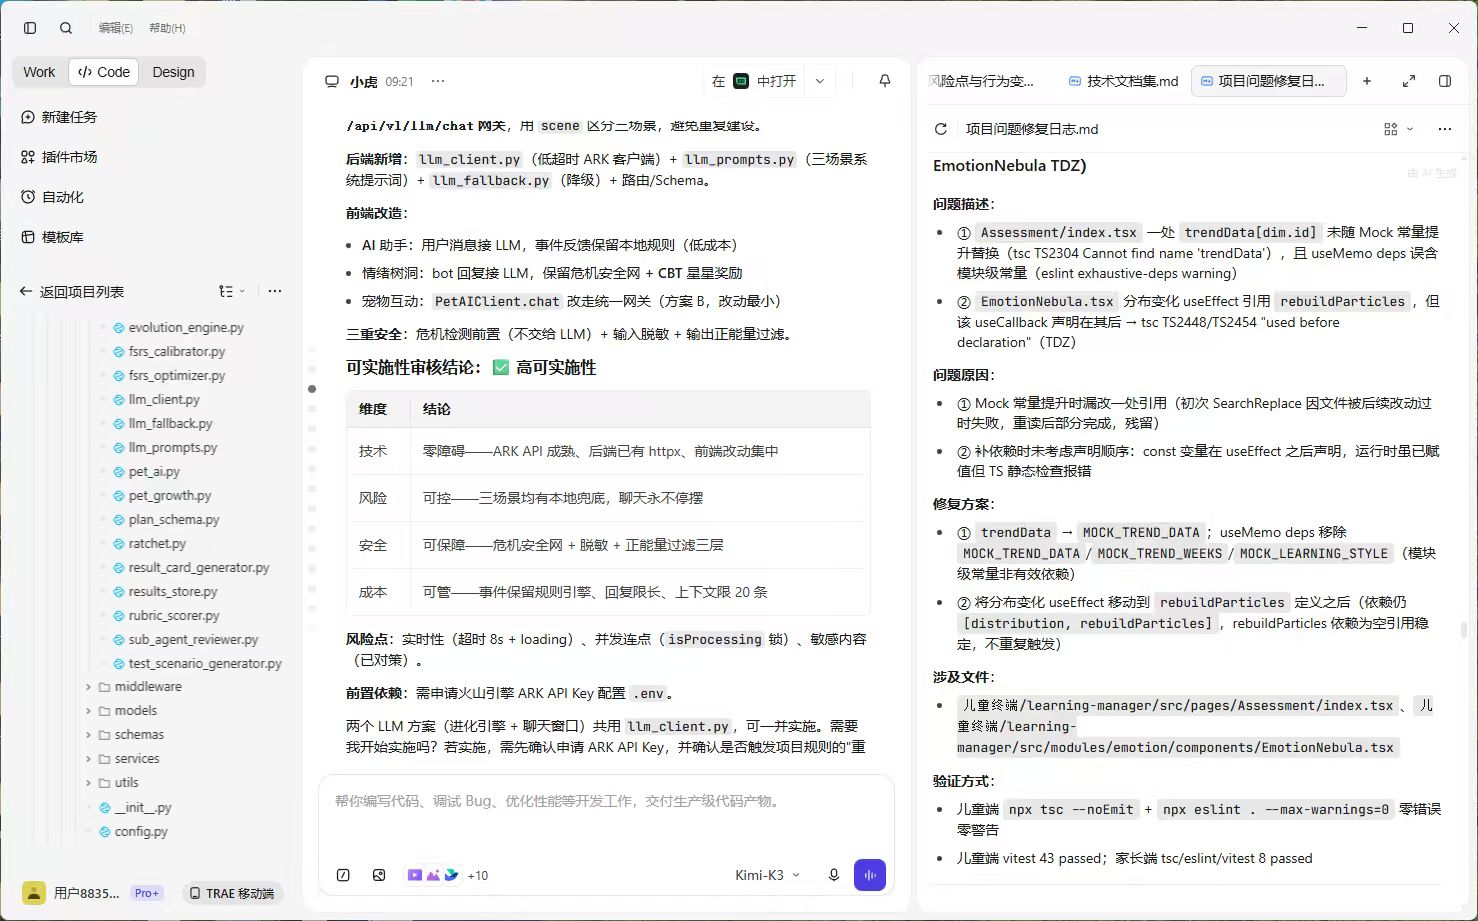Attach an image via picture icon
This screenshot has width=1478, height=921.
click(379, 875)
